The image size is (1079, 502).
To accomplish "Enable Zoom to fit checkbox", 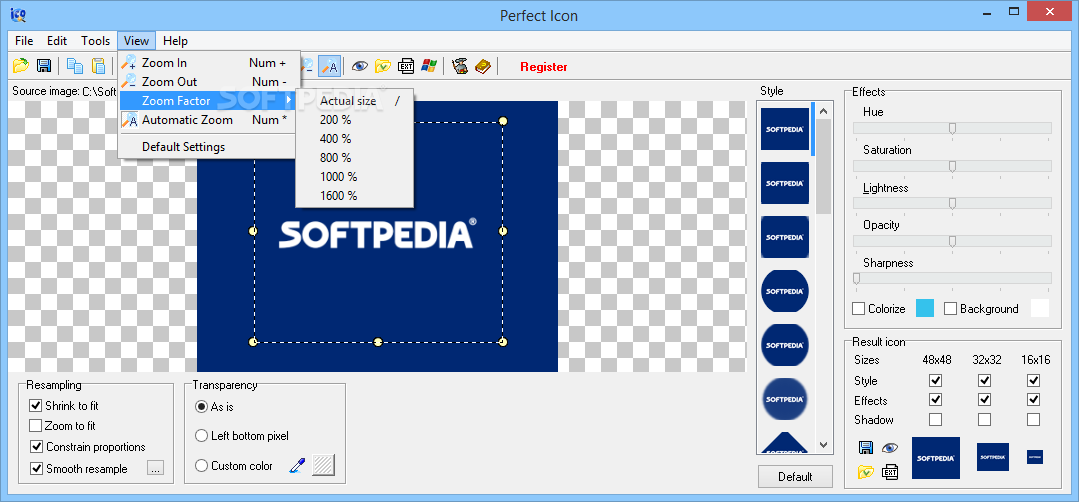I will [x=36, y=426].
